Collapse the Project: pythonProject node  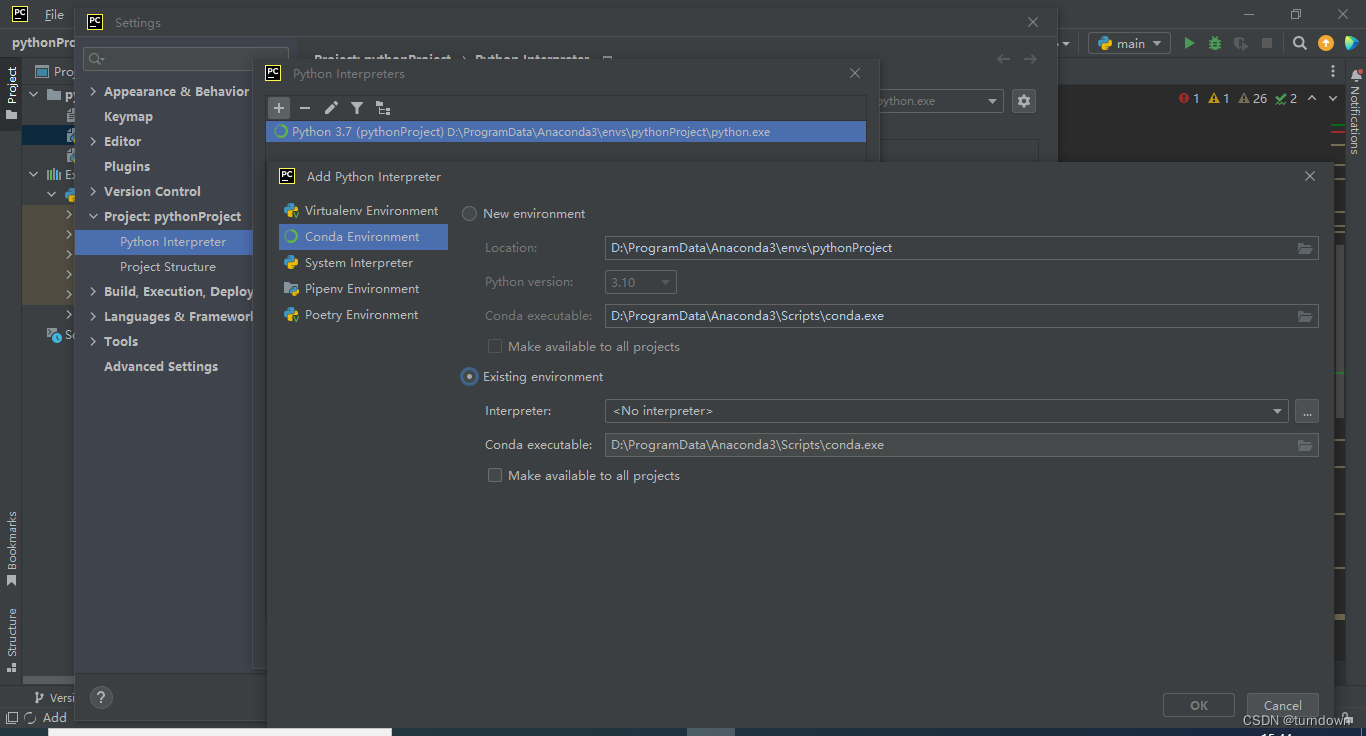coord(93,217)
